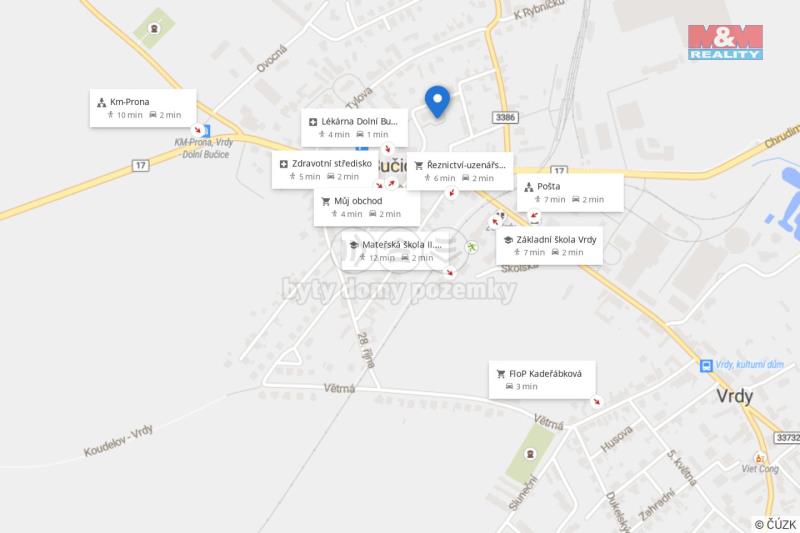This screenshot has width=800, height=533.
Task: Click the Vrdy town label
Action: (735, 396)
